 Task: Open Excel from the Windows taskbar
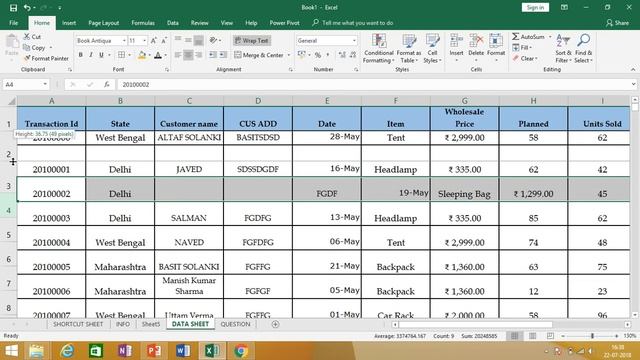[212, 351]
